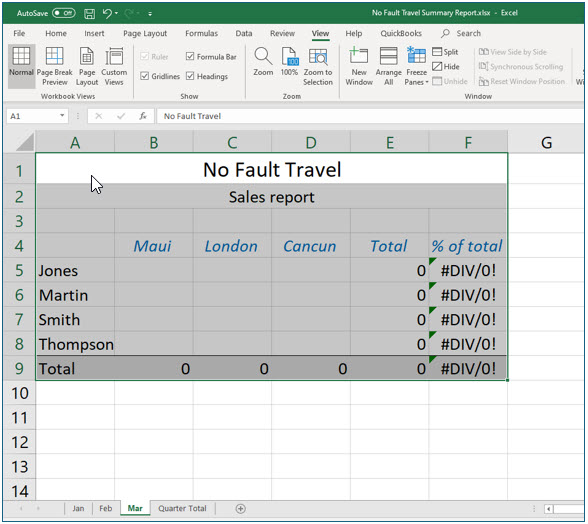Uncheck the Formula Bar checkbox
Screen dimensions: 588x524
[190, 56]
